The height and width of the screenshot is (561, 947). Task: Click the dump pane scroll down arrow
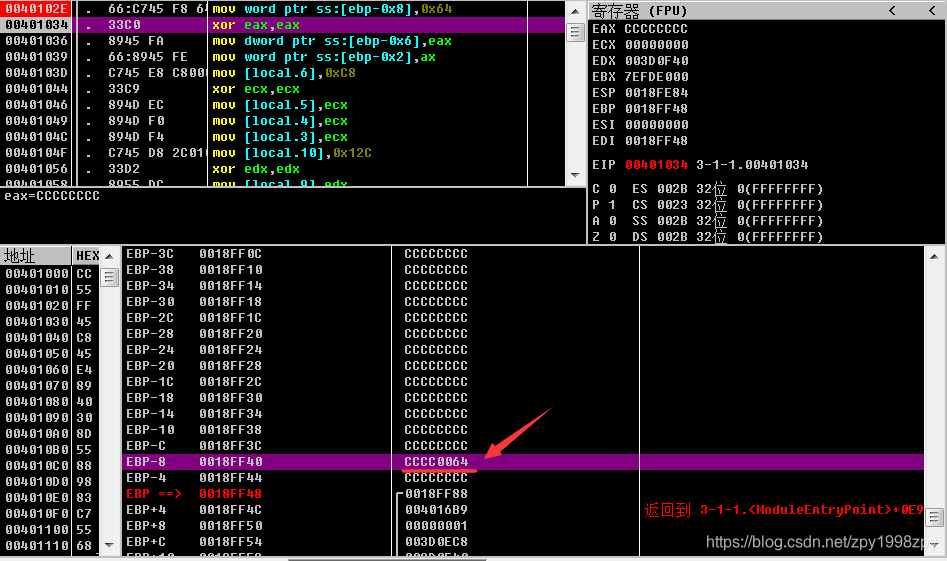pos(109,545)
